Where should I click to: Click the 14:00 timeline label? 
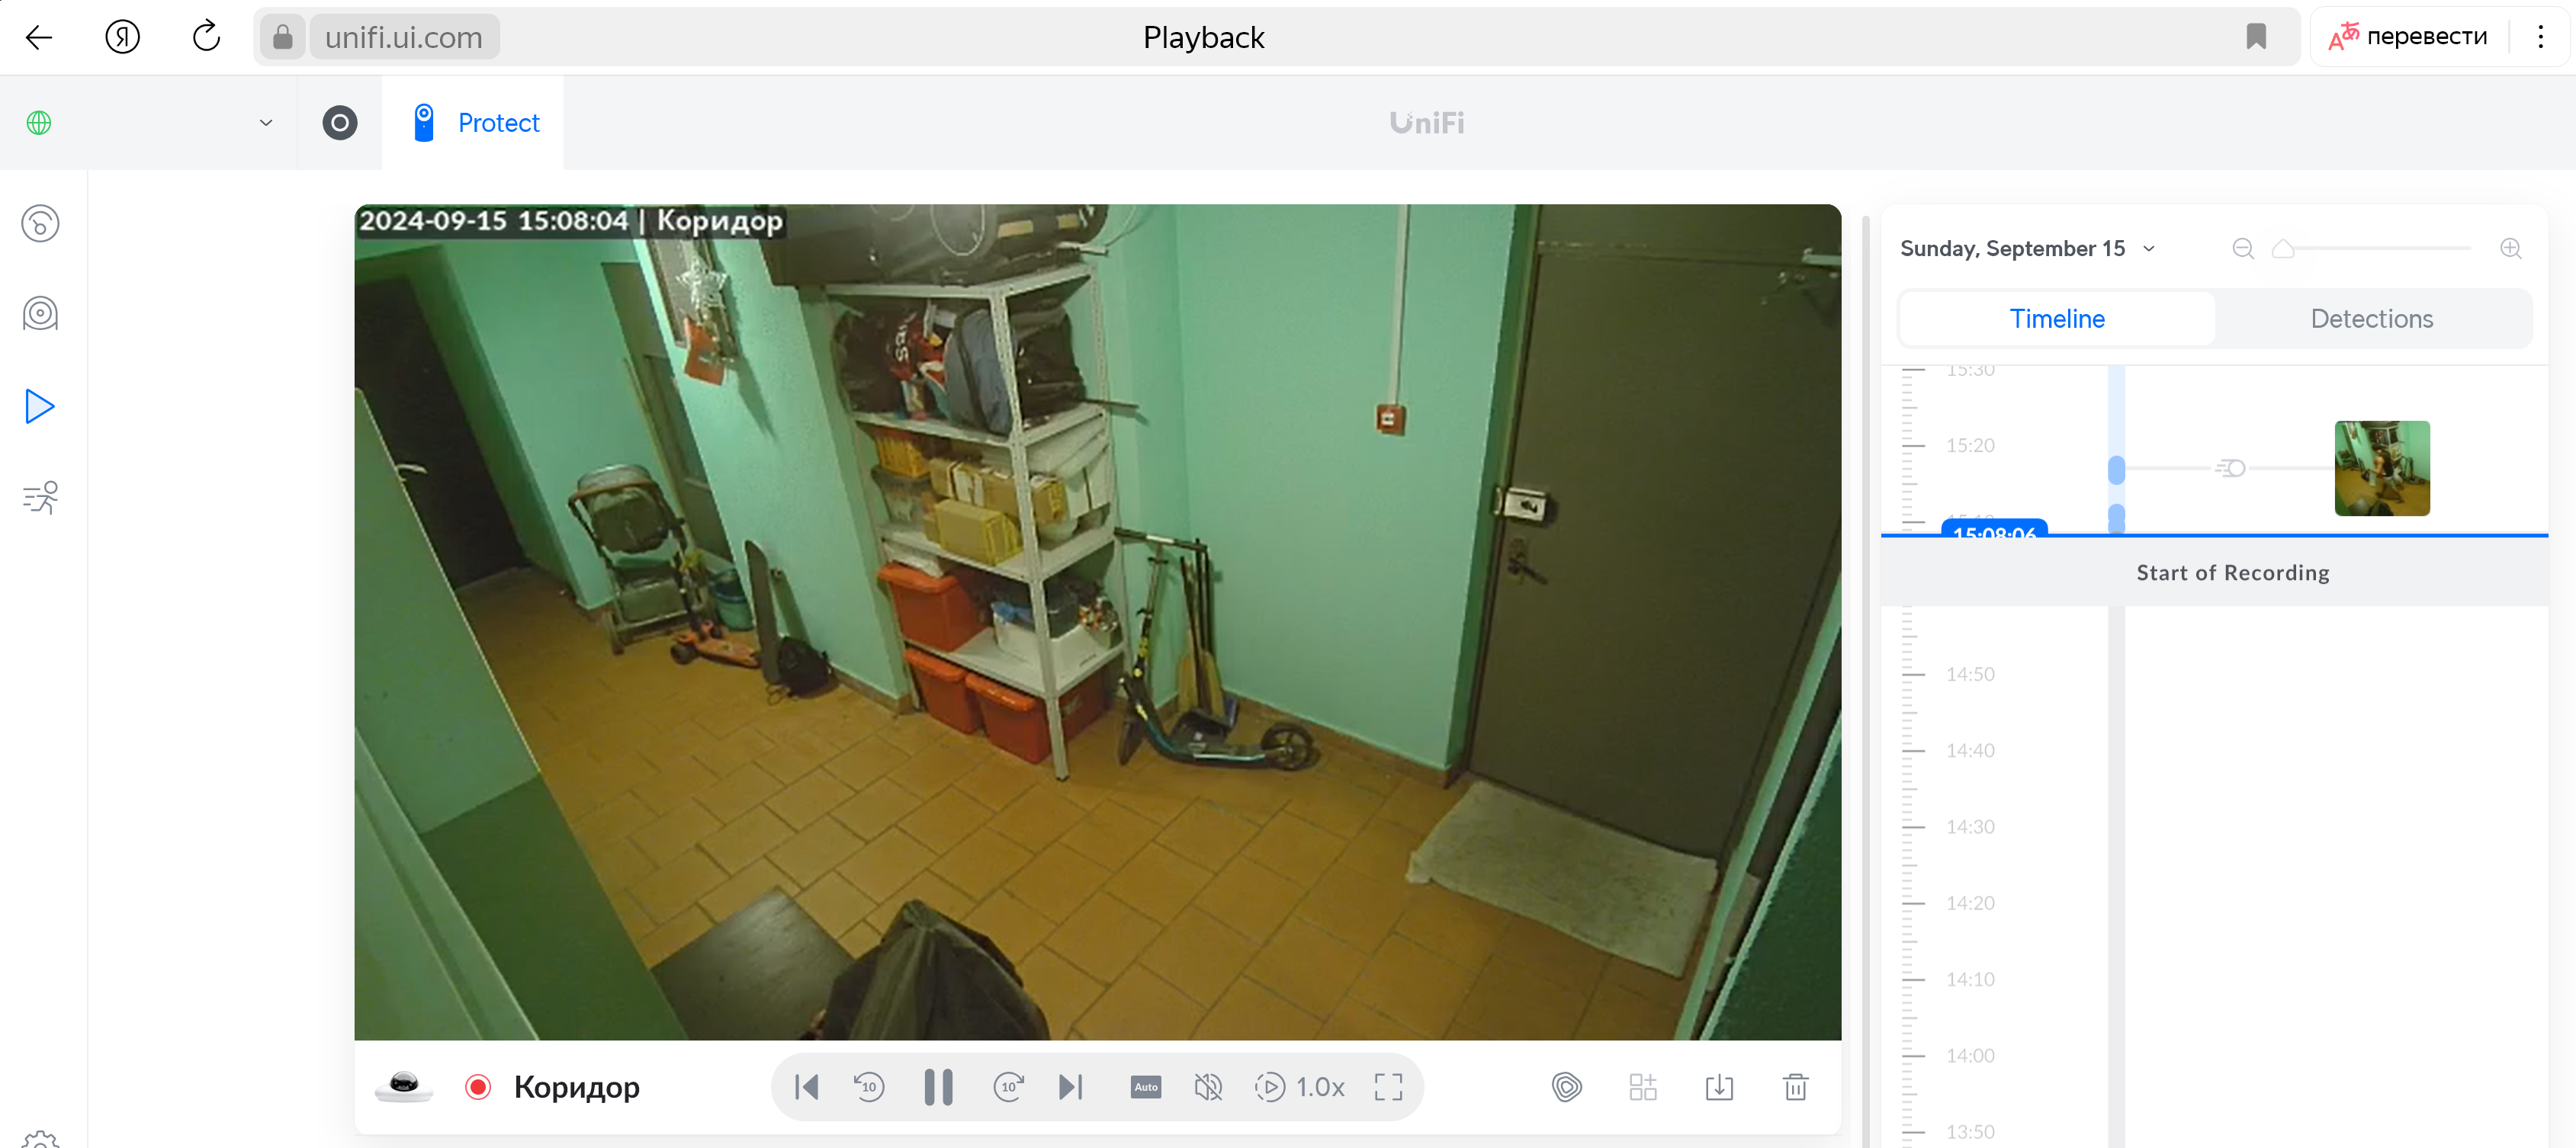1970,1056
